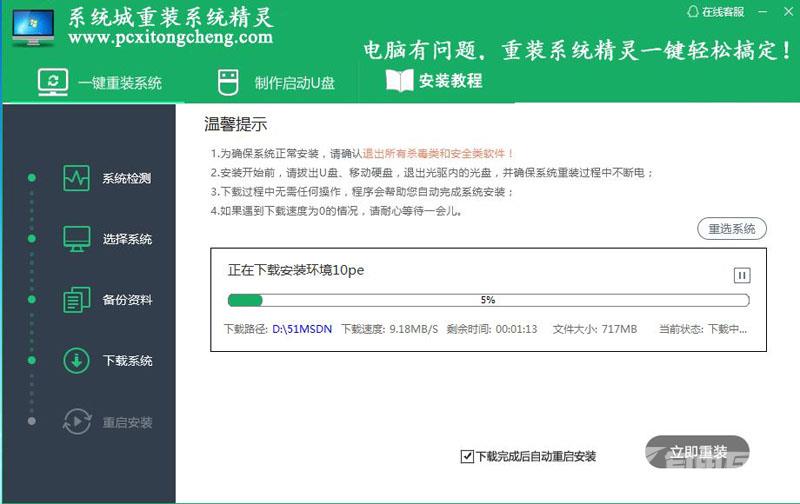The width and height of the screenshot is (800, 504).
Task: Click the 重启安装 restart play icon
Action: point(77,421)
